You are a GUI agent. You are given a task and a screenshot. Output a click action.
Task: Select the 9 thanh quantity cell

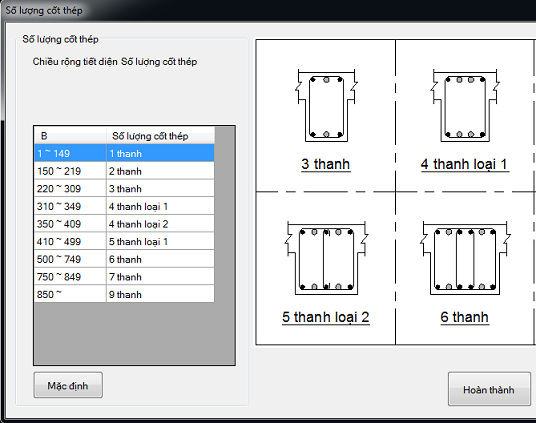160,294
